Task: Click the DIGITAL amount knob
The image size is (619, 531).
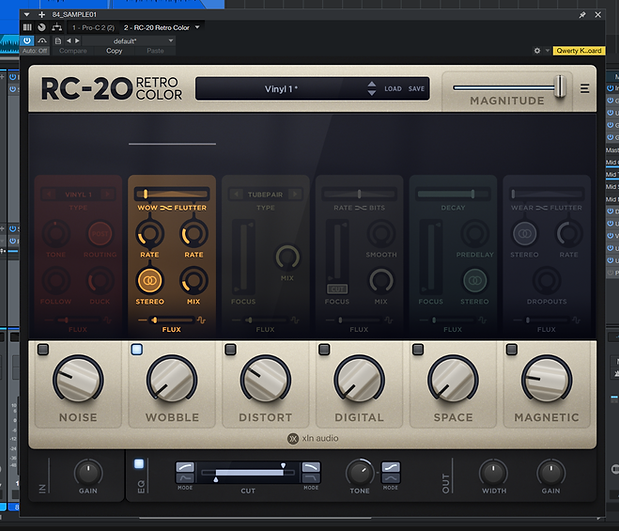Action: click(359, 380)
